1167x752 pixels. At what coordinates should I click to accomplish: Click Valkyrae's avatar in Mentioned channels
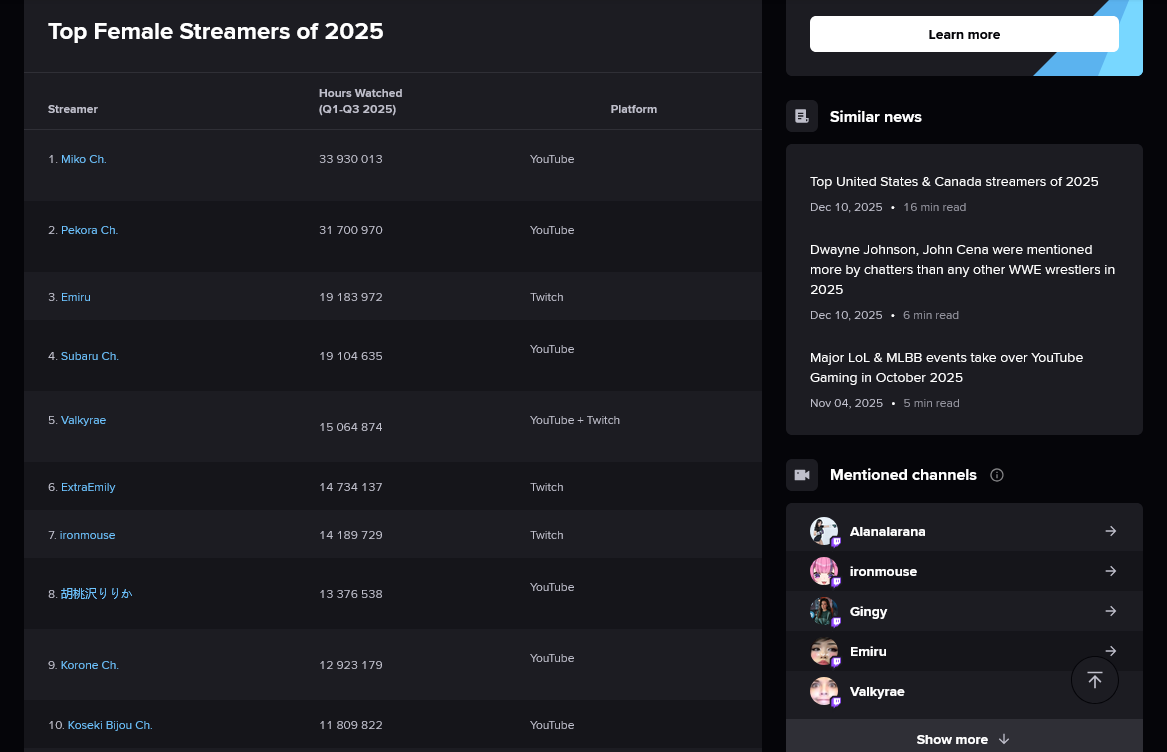click(x=824, y=692)
